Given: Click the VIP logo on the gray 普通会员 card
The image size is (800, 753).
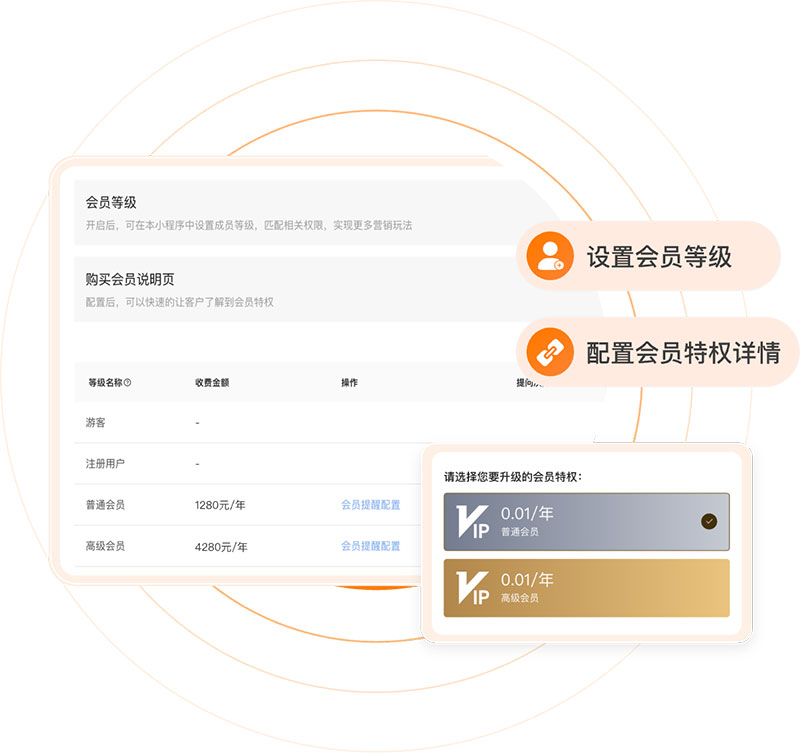Looking at the screenshot, I should [472, 522].
